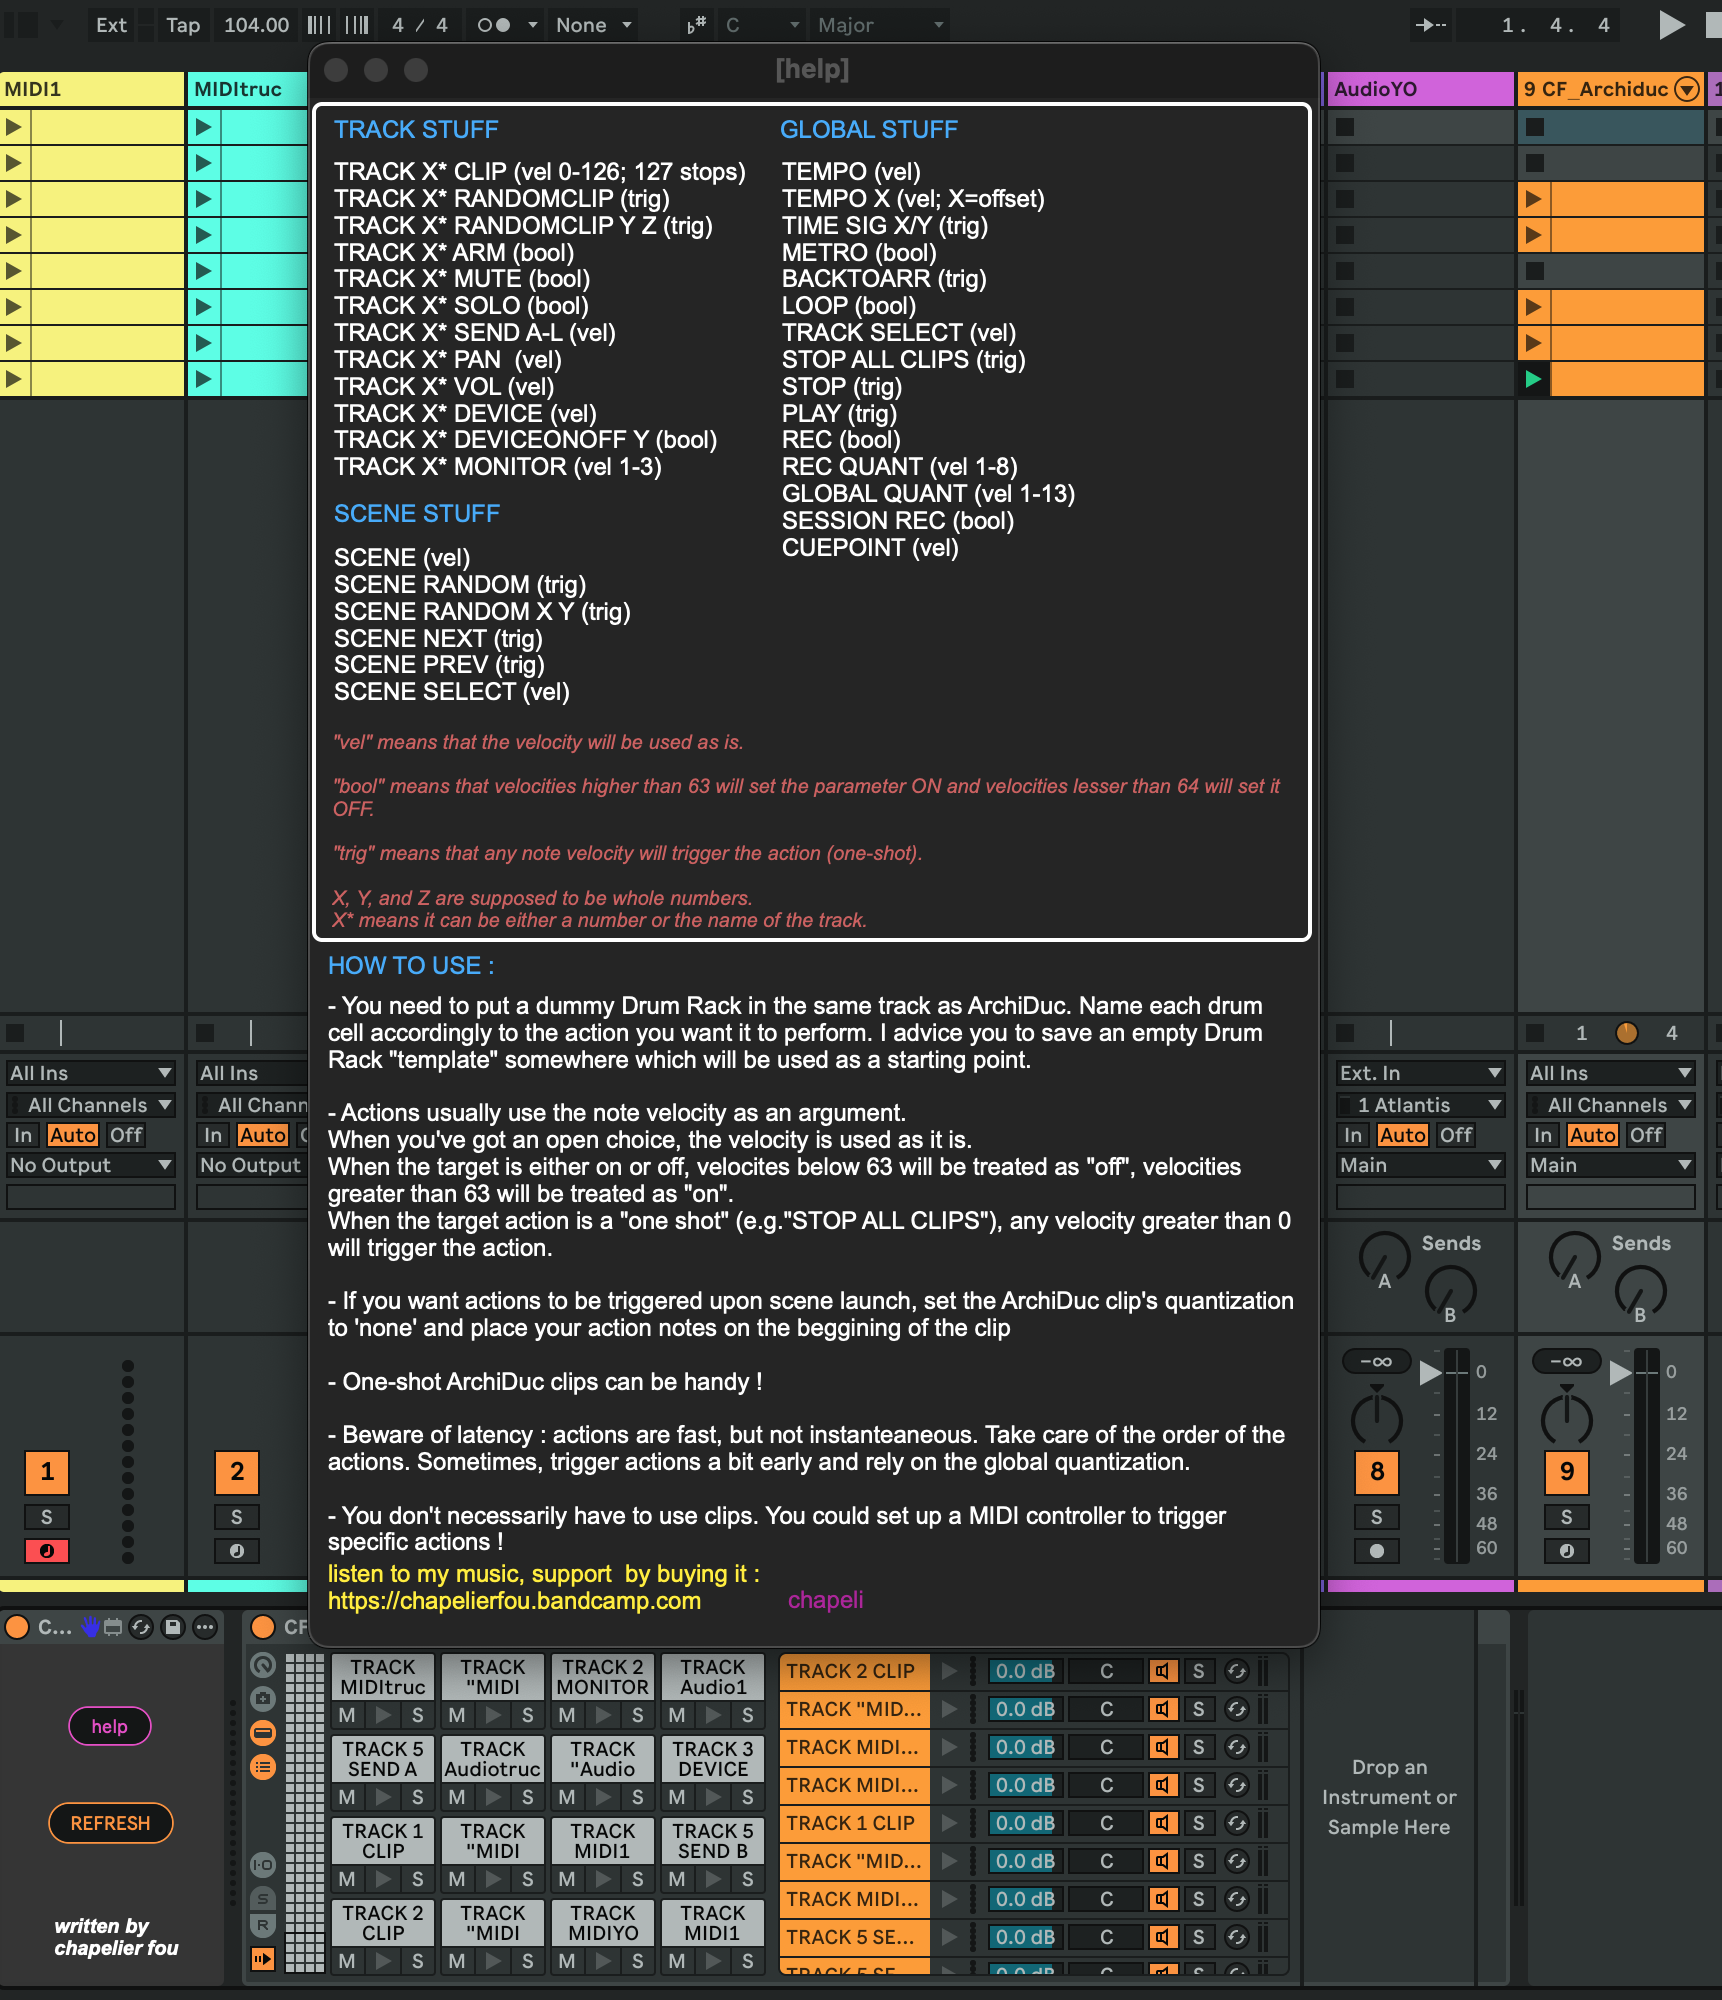Screen dimensions: 1722x2000
Task: Open the None quantization dropdown
Action: [594, 25]
